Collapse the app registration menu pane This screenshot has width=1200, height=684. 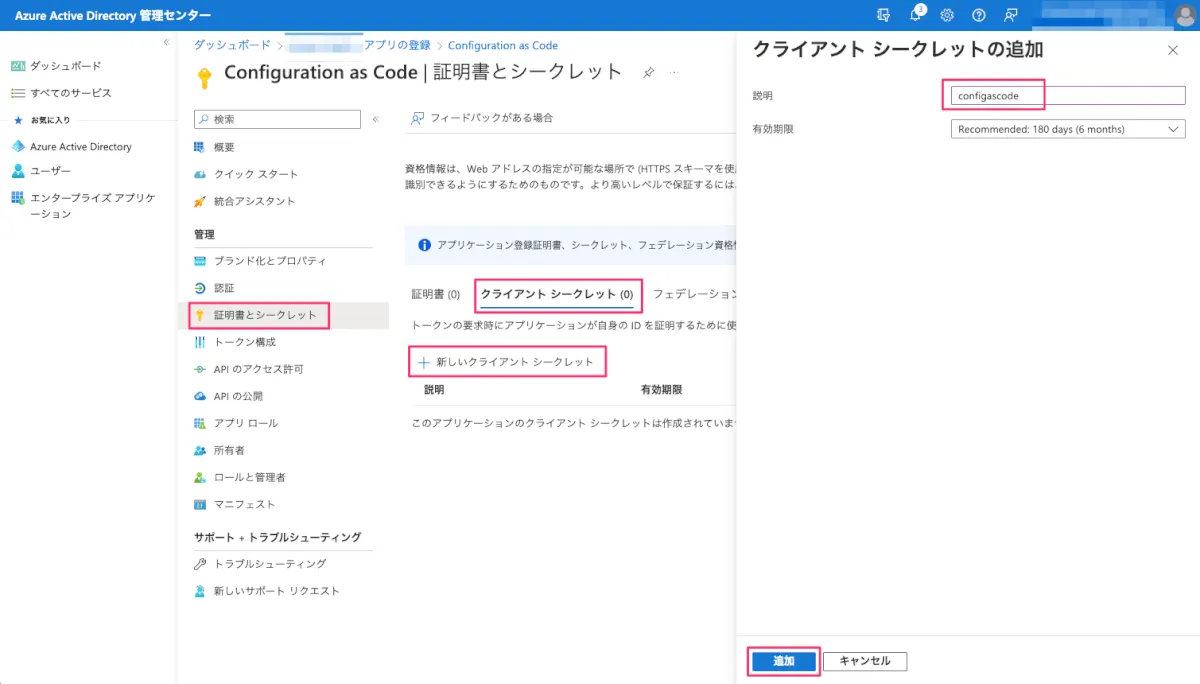pyautogui.click(x=376, y=119)
